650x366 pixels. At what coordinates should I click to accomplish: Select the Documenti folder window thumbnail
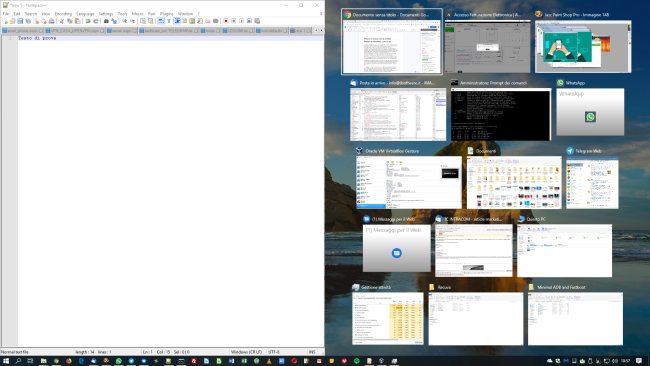tap(514, 182)
